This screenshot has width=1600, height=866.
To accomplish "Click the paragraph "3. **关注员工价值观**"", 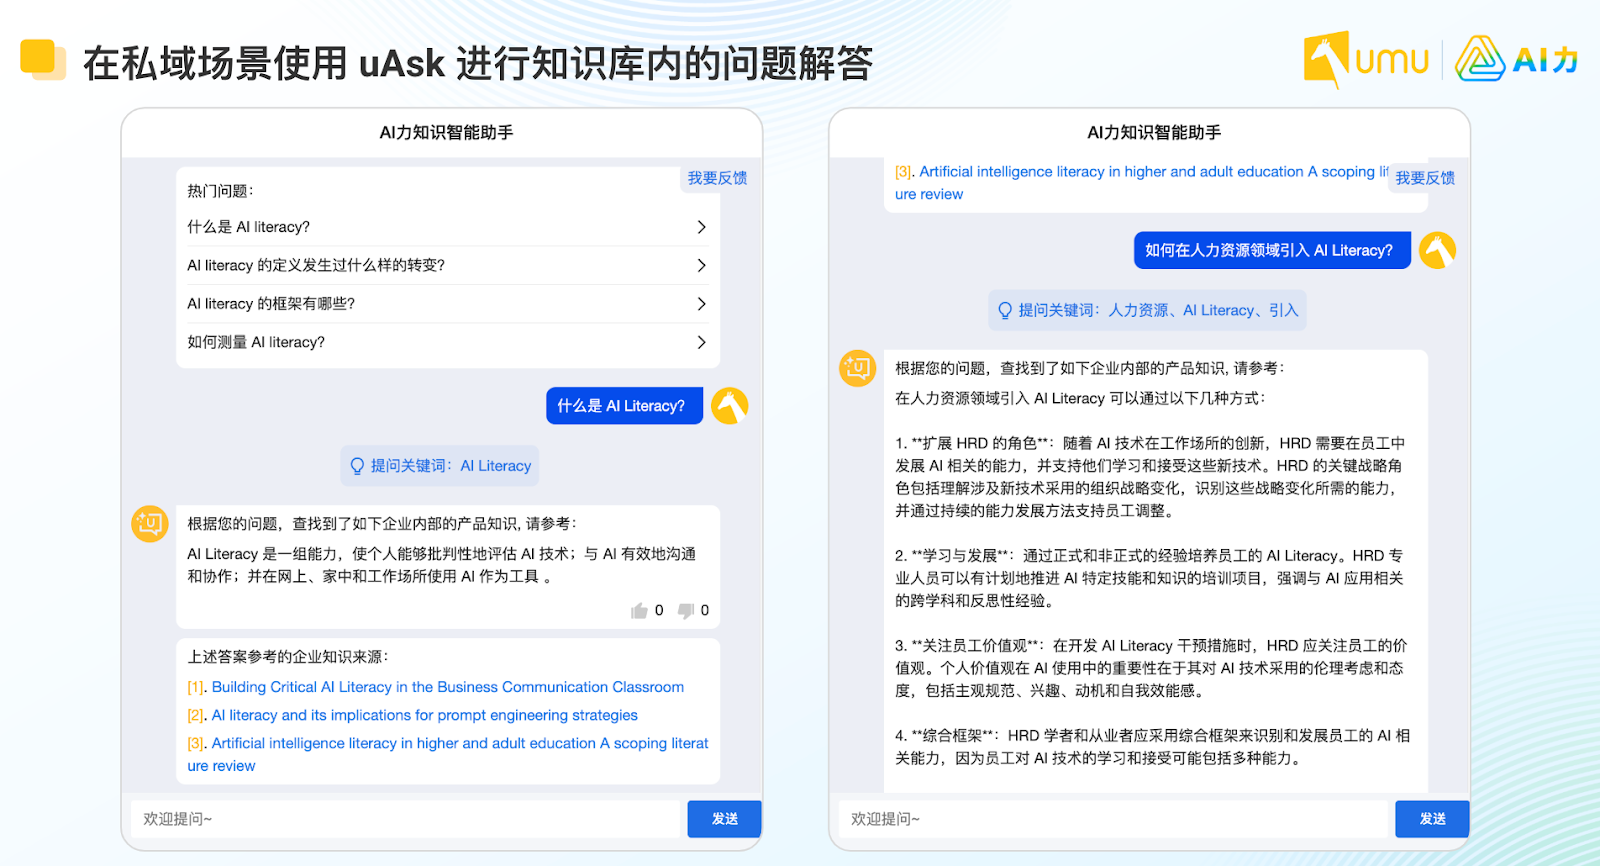I will (1150, 668).
